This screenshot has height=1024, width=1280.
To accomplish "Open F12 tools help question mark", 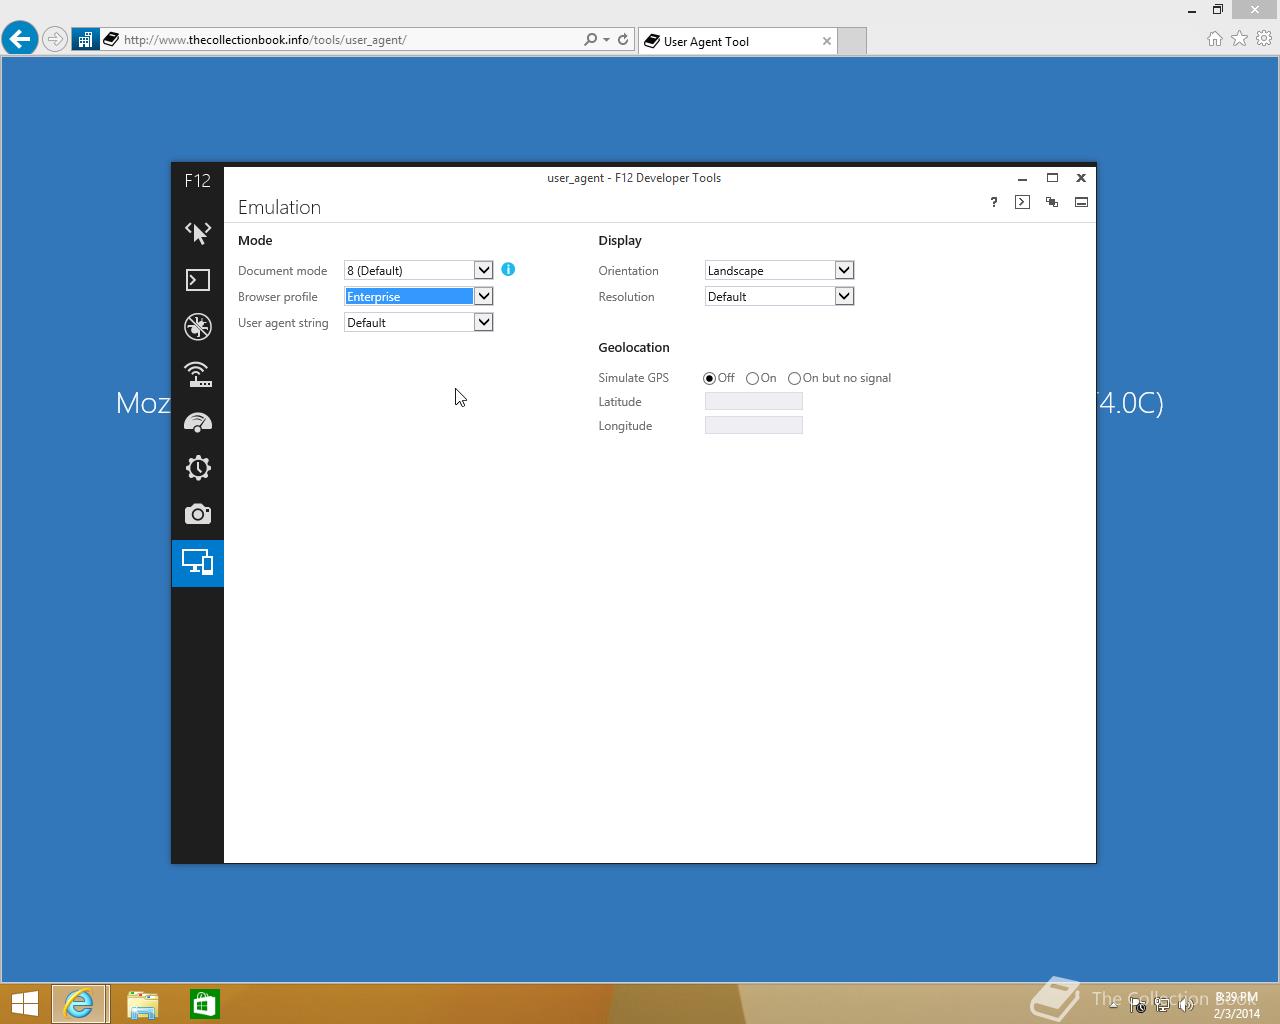I will click(994, 202).
